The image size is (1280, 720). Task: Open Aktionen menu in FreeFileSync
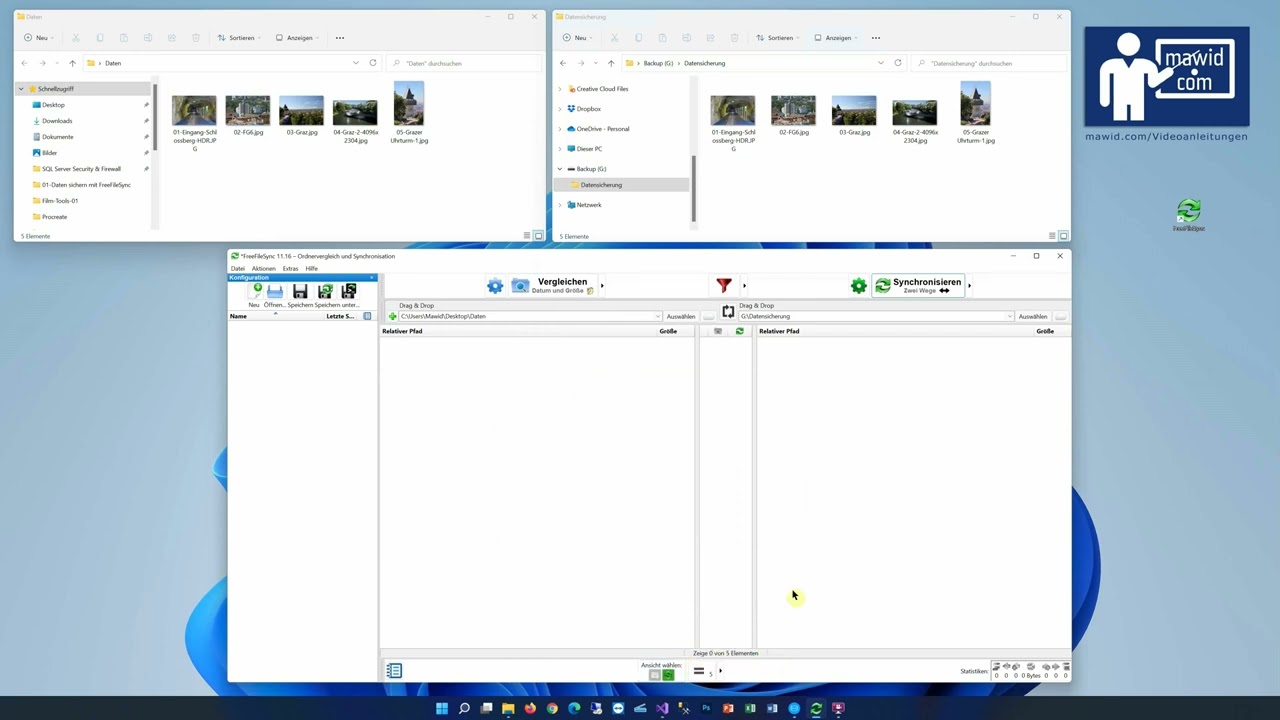coord(264,268)
